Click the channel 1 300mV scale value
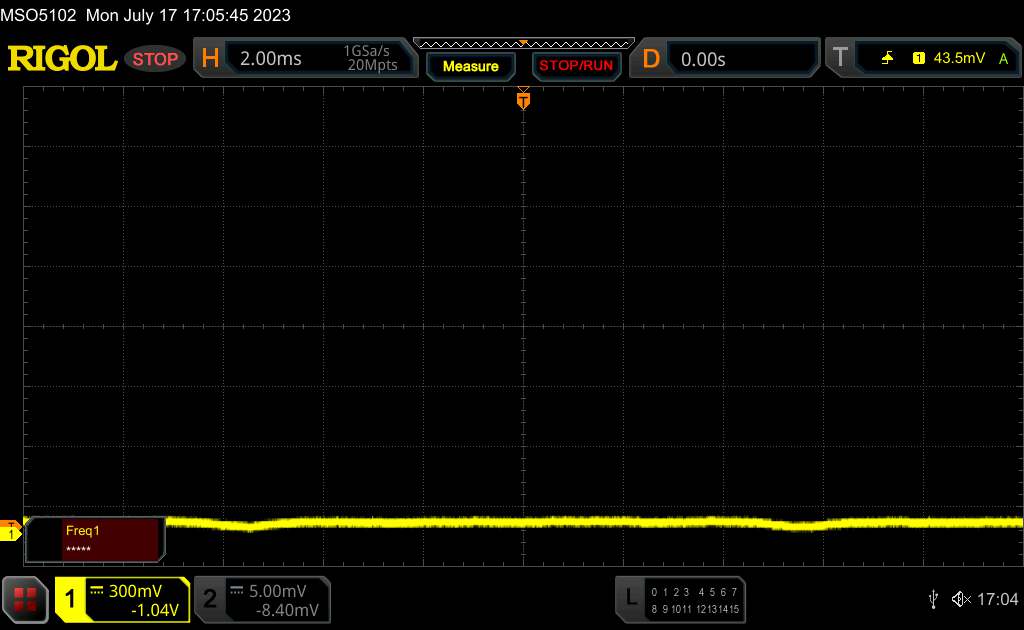The image size is (1024, 630). tap(135, 591)
